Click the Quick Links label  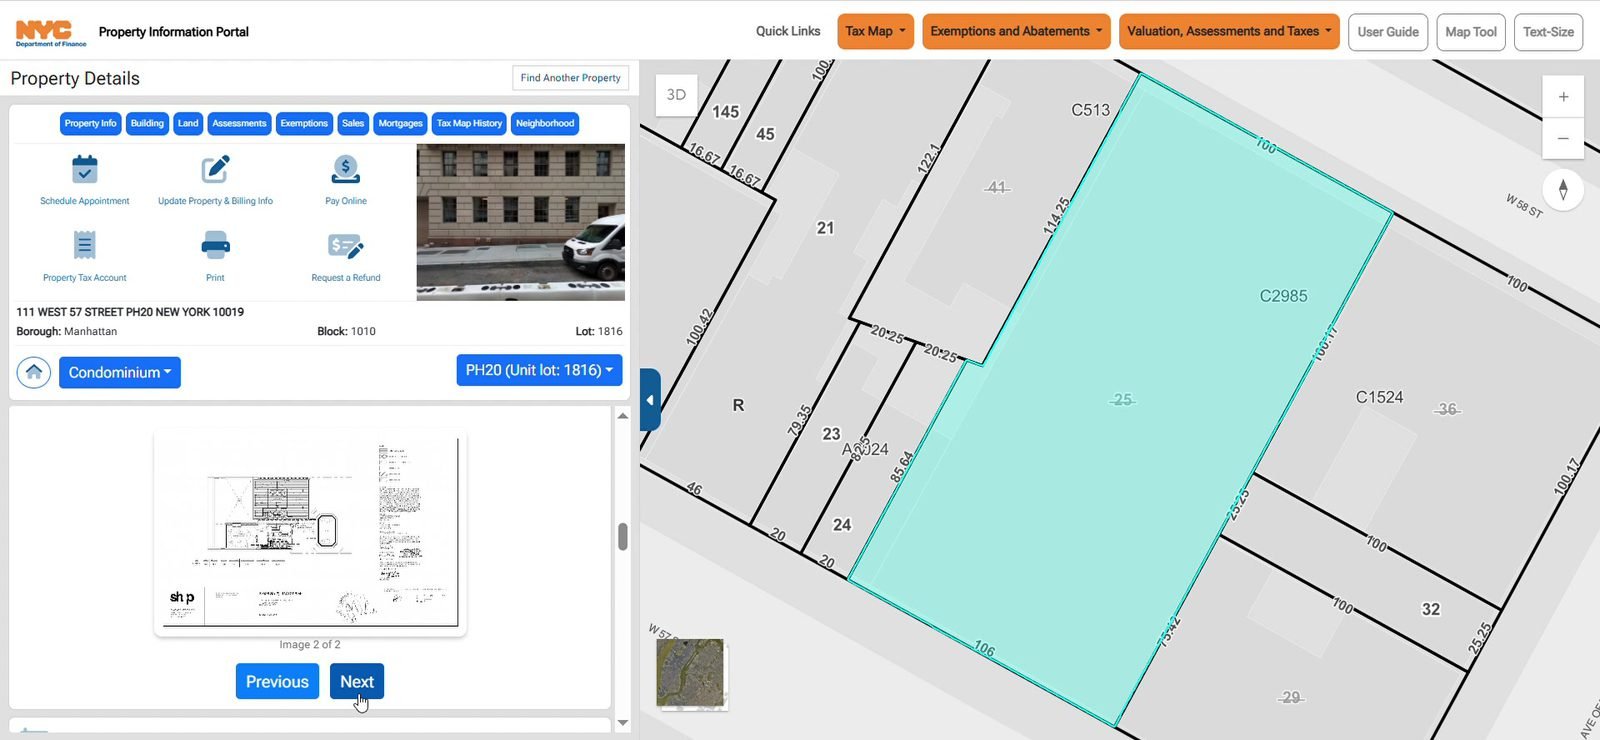coord(788,31)
